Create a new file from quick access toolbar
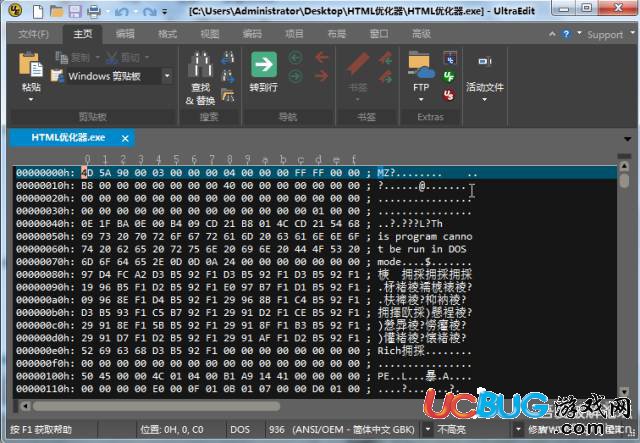This screenshot has height=443, width=640. (x=38, y=11)
